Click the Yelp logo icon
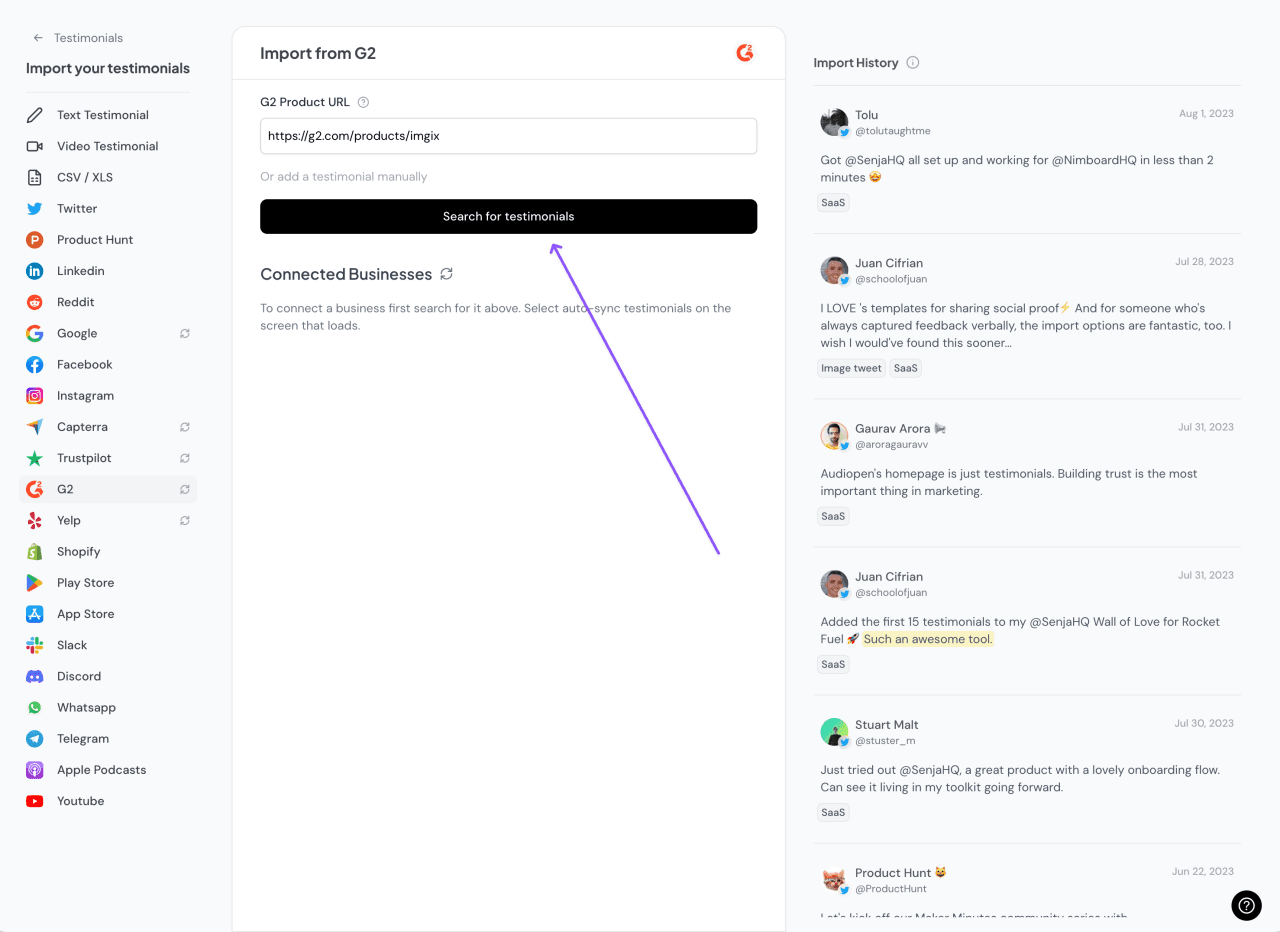This screenshot has width=1280, height=932. point(35,520)
